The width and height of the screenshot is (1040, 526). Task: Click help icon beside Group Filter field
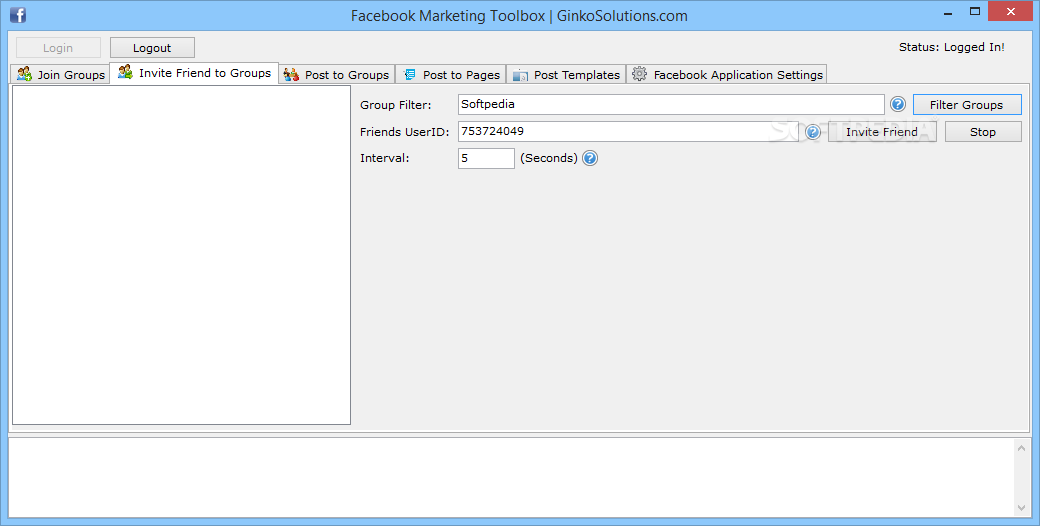[897, 104]
